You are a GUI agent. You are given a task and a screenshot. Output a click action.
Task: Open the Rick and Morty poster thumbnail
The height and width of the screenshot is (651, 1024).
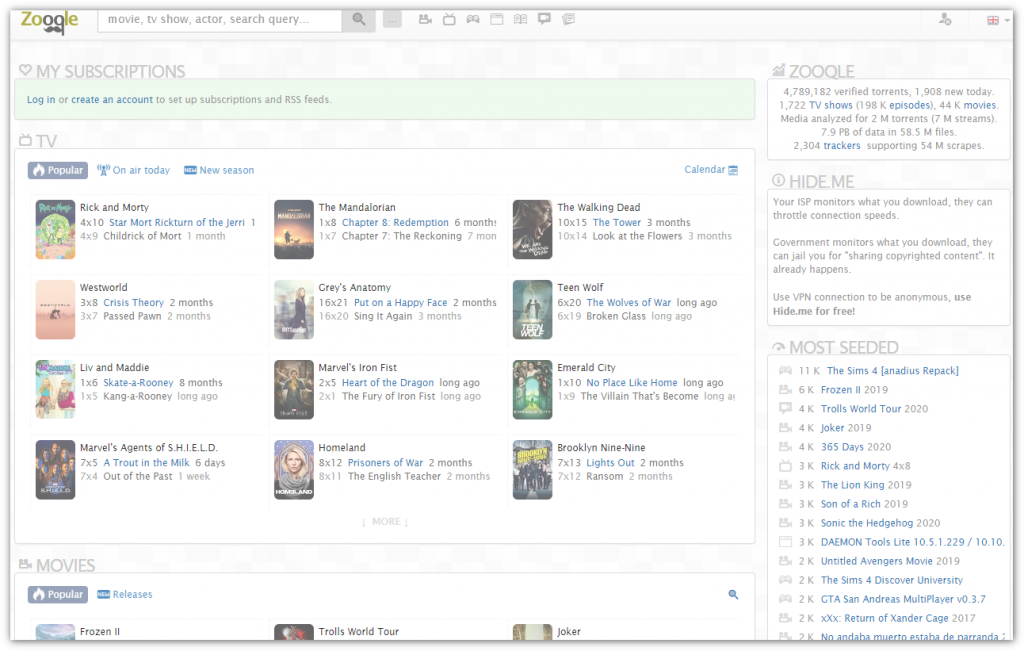click(56, 230)
